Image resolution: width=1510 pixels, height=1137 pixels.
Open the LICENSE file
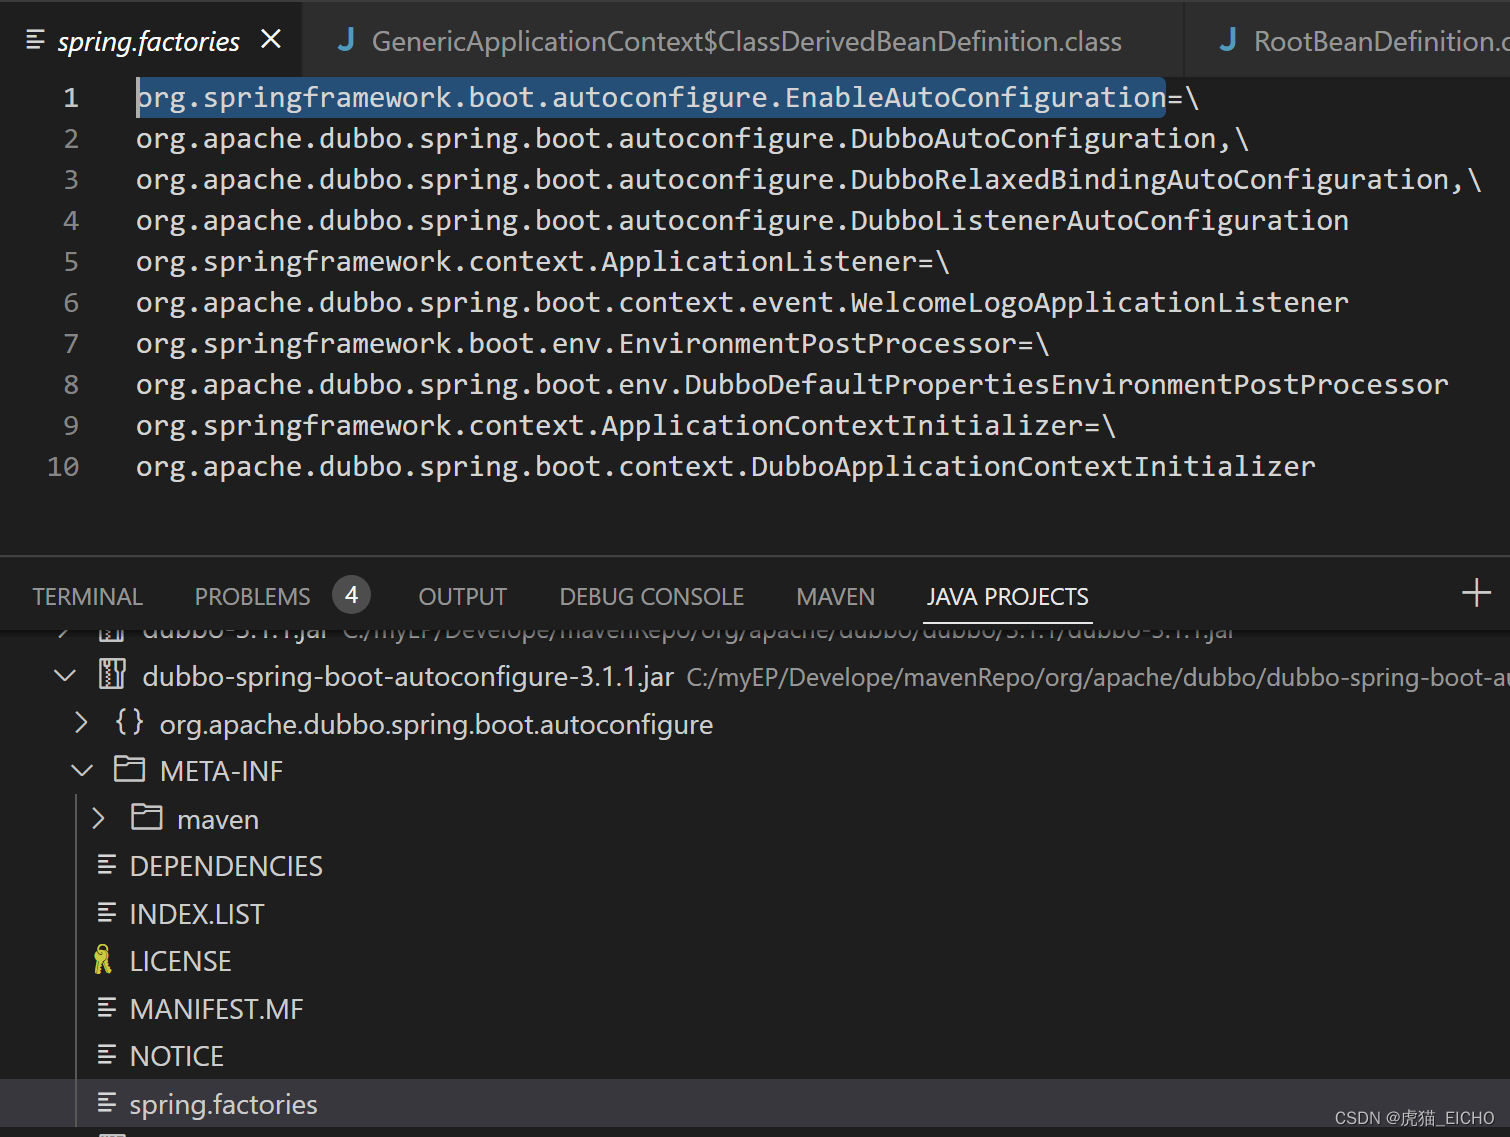click(180, 961)
